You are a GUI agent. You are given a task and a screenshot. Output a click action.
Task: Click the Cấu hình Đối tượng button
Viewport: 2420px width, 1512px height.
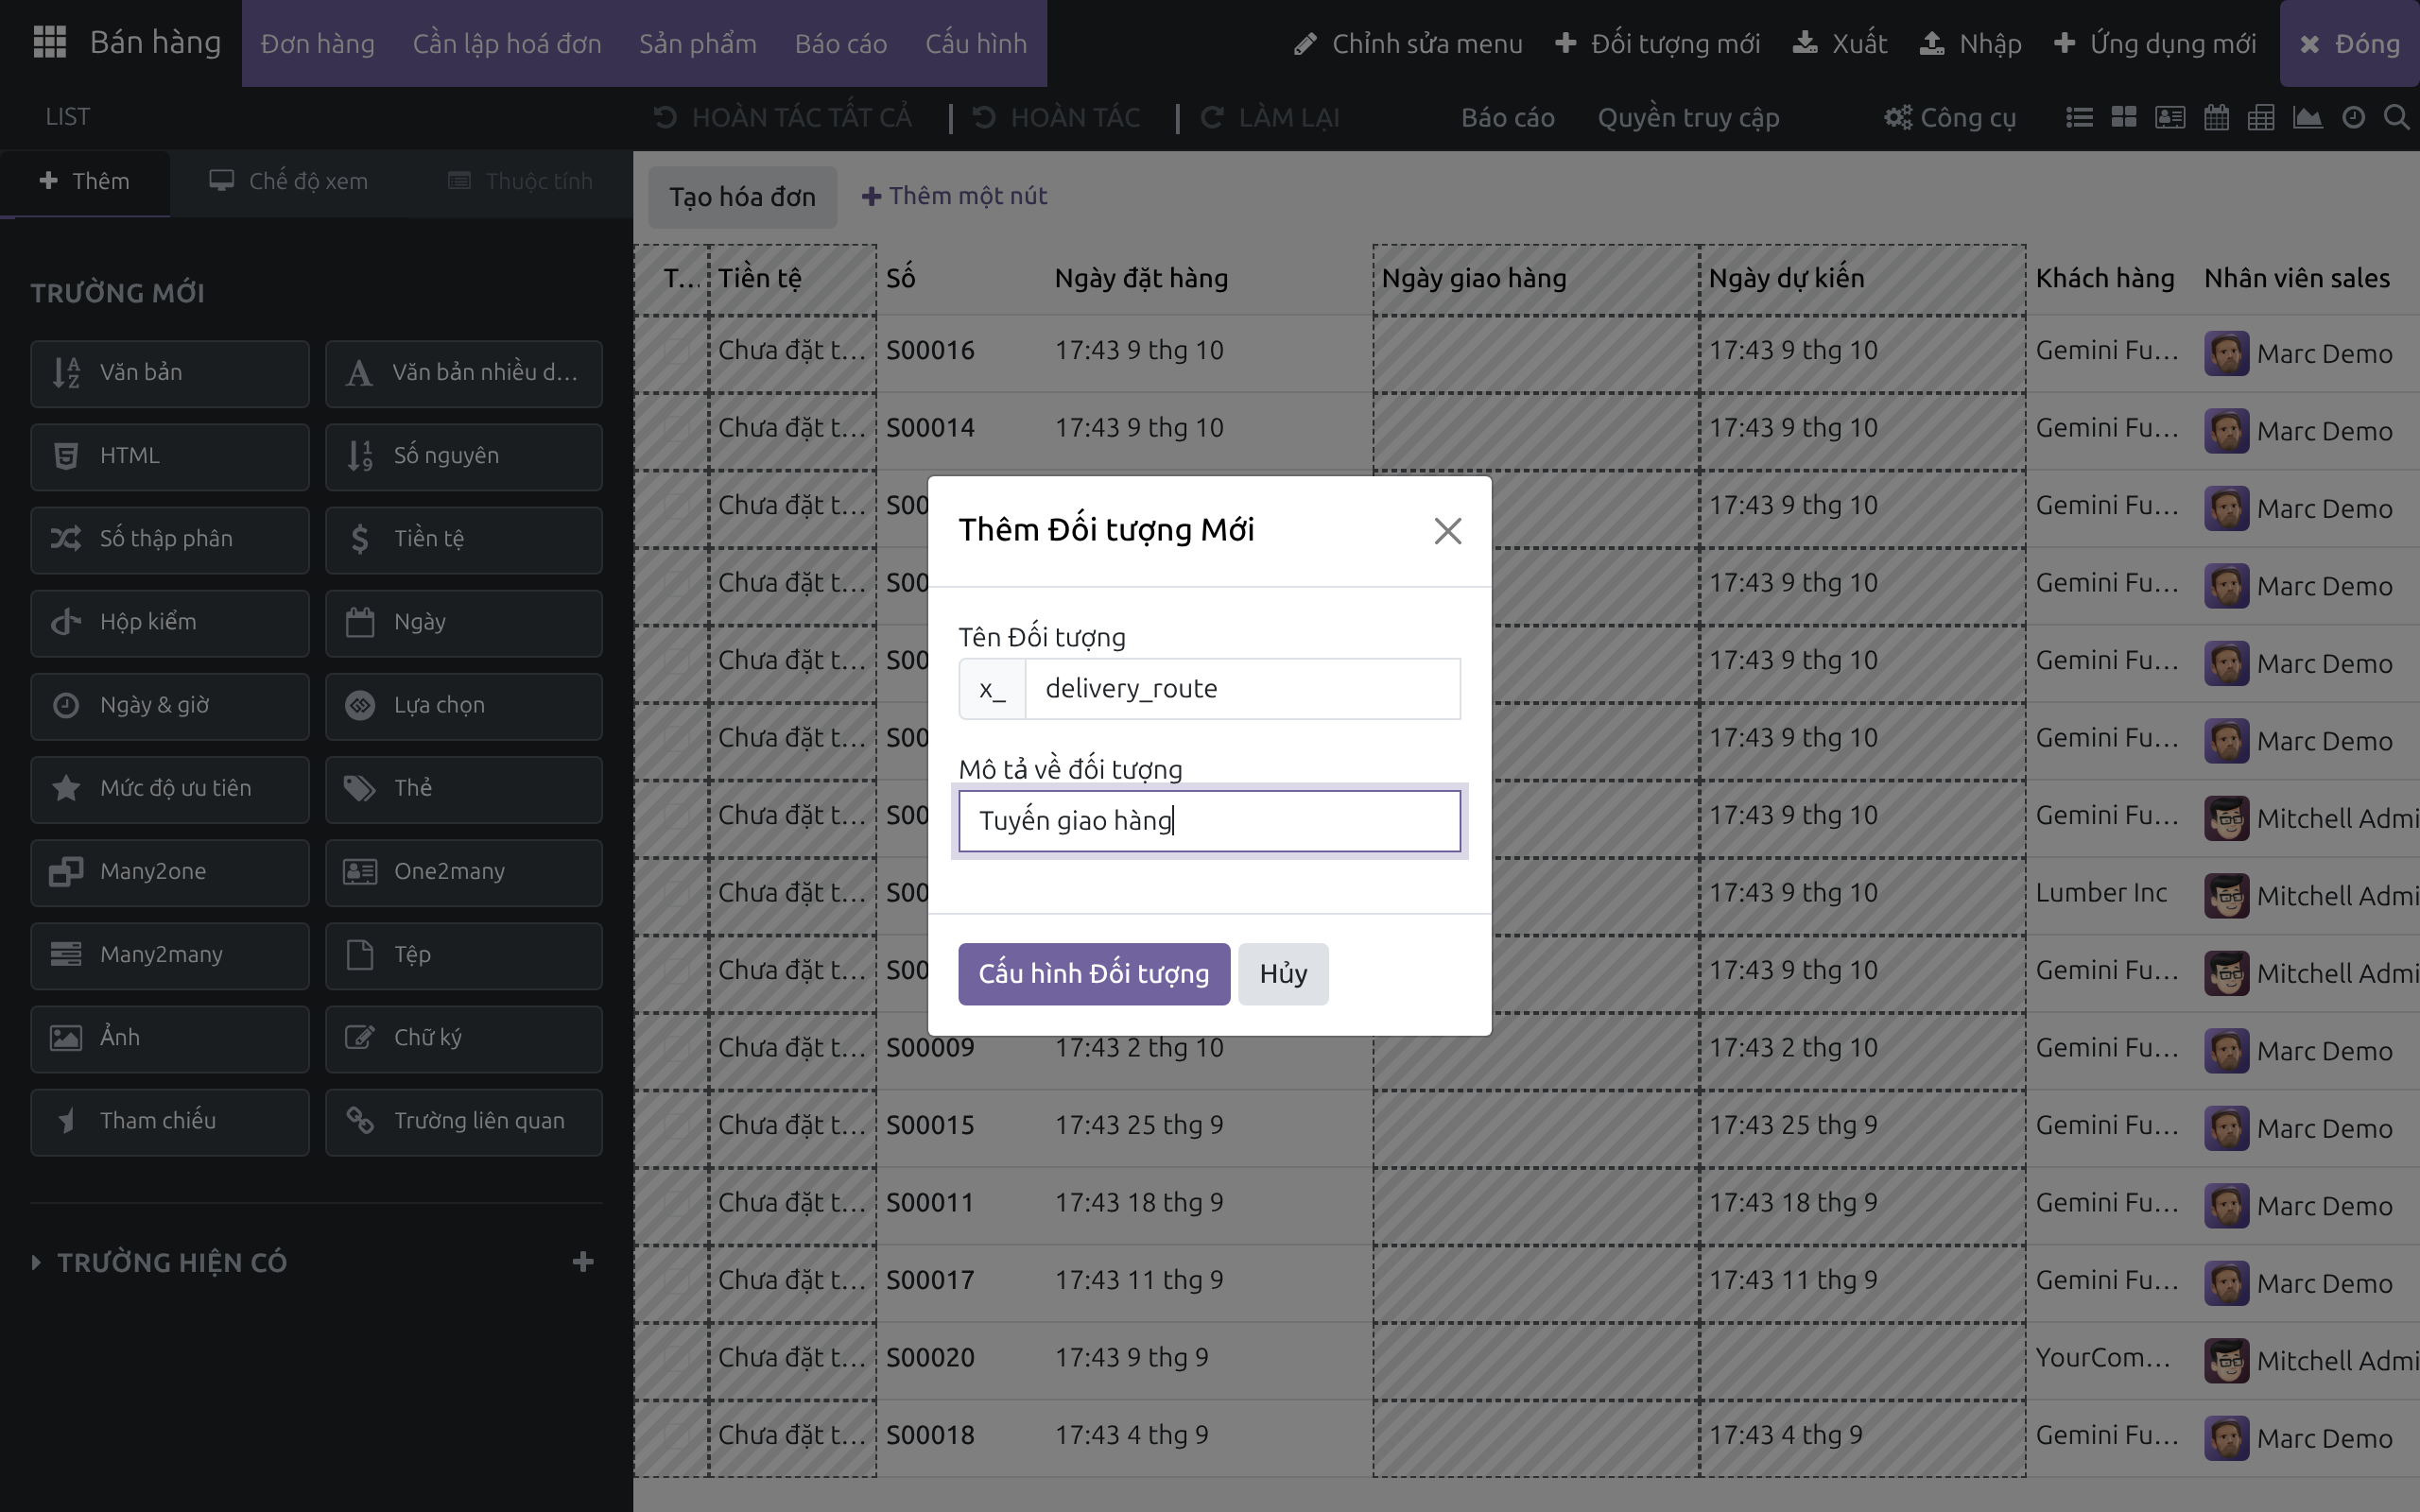click(1094, 973)
